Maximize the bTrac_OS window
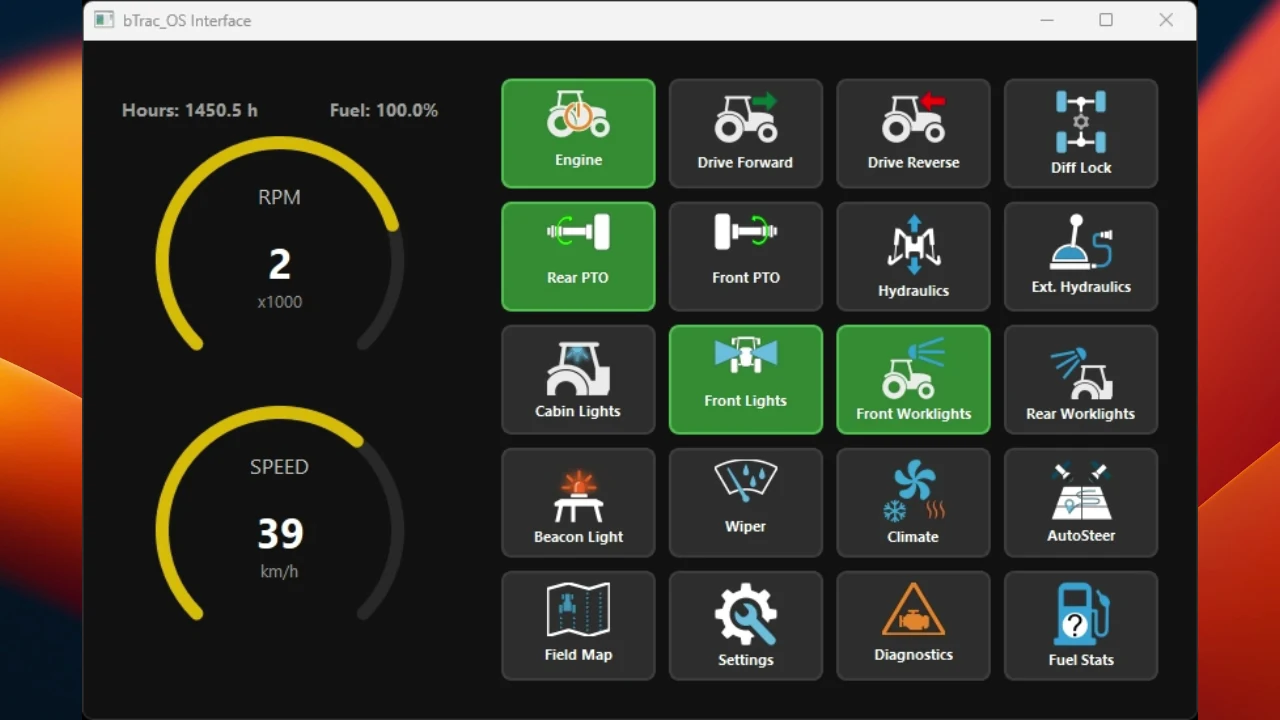The image size is (1280, 720). pyautogui.click(x=1106, y=20)
